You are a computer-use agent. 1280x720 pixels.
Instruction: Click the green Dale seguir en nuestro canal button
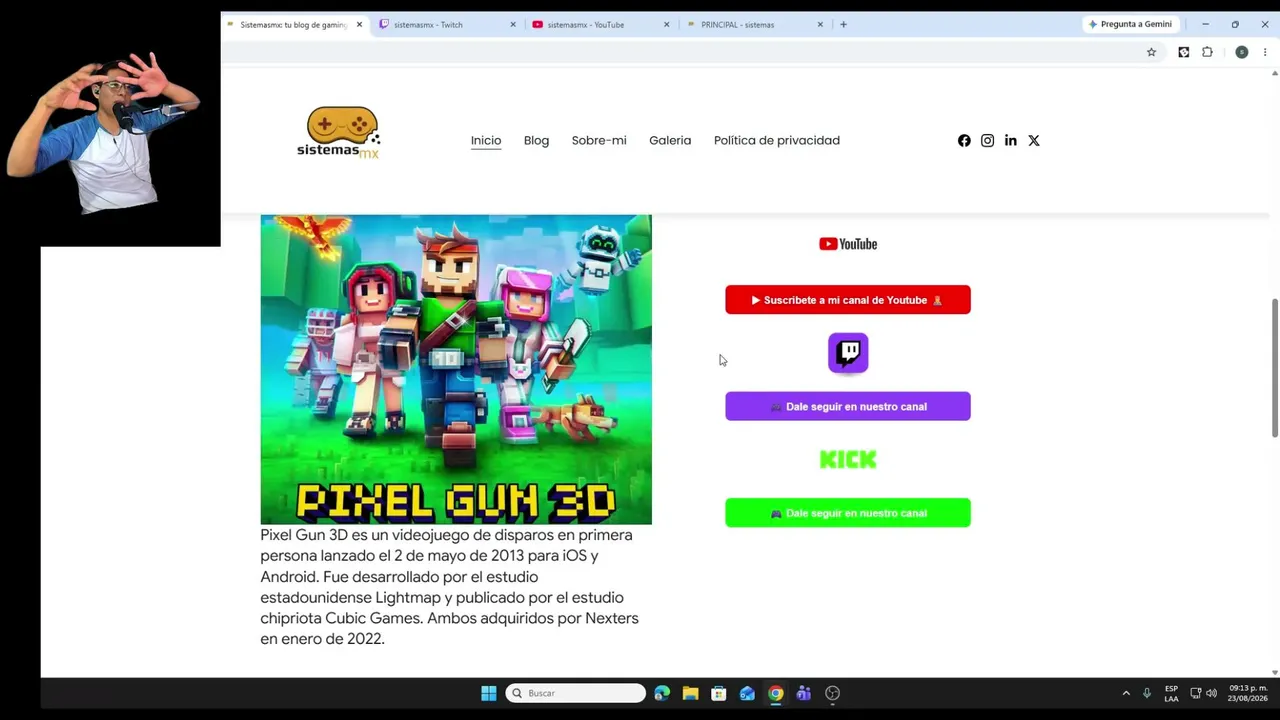[848, 513]
